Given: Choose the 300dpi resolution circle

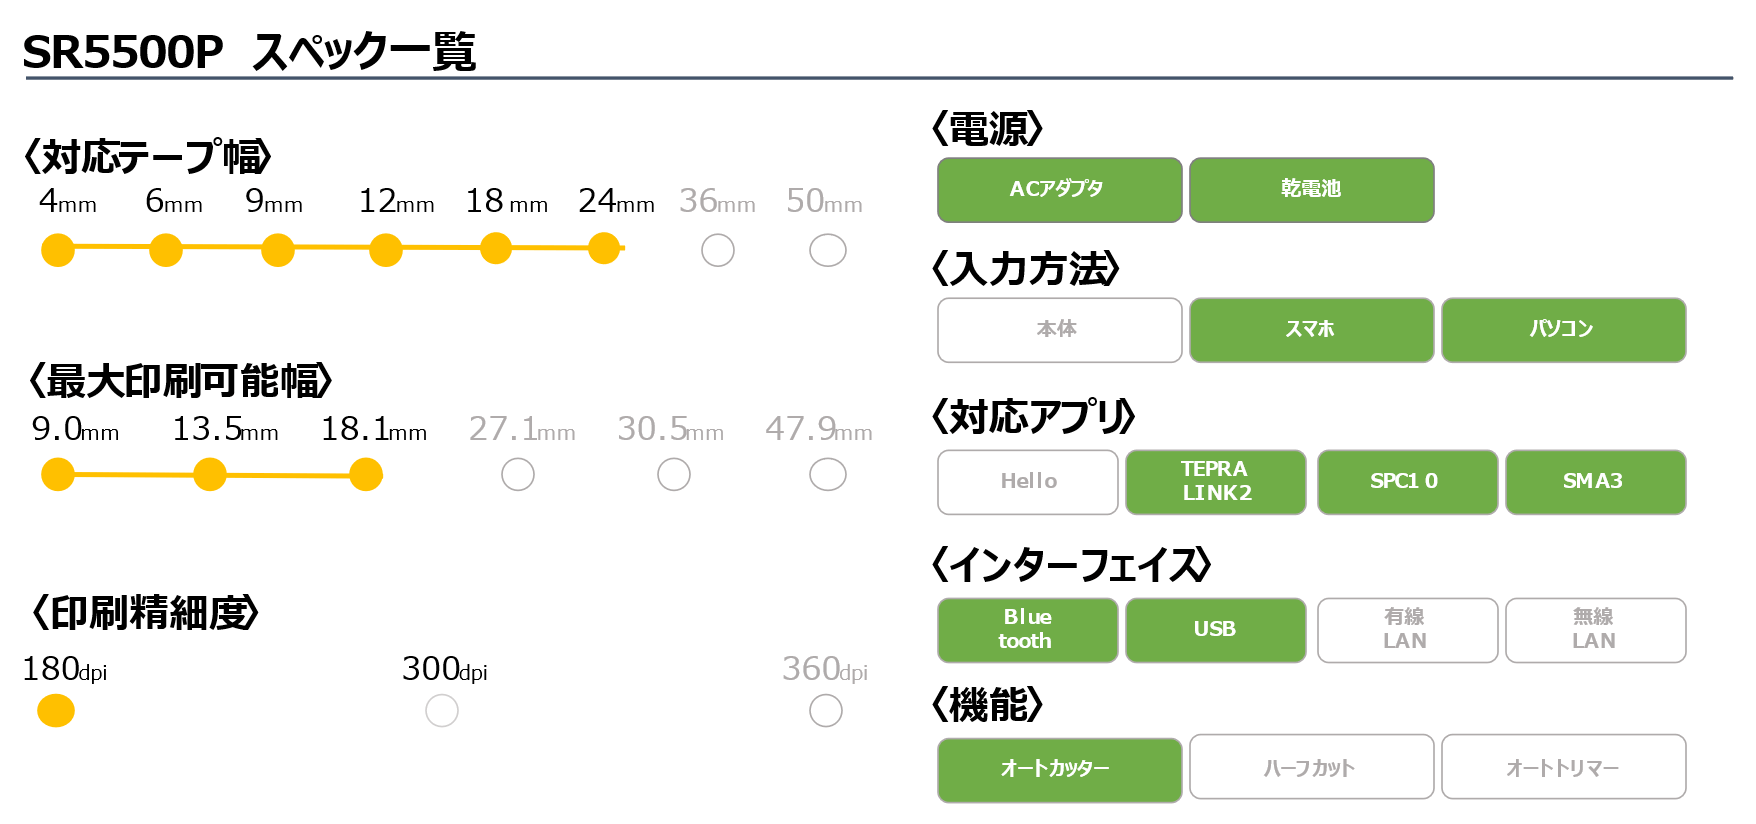Looking at the screenshot, I should coord(442,711).
